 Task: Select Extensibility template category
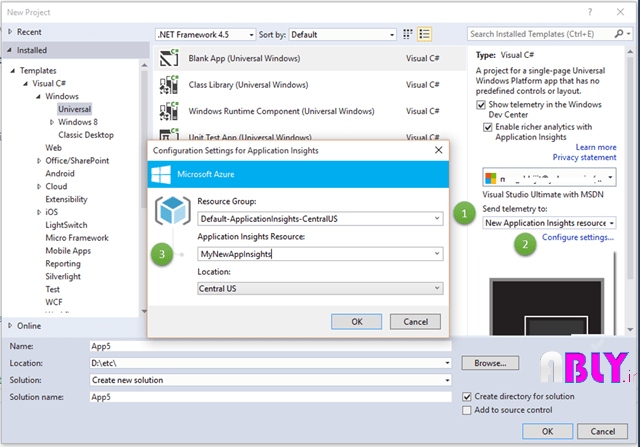66,199
